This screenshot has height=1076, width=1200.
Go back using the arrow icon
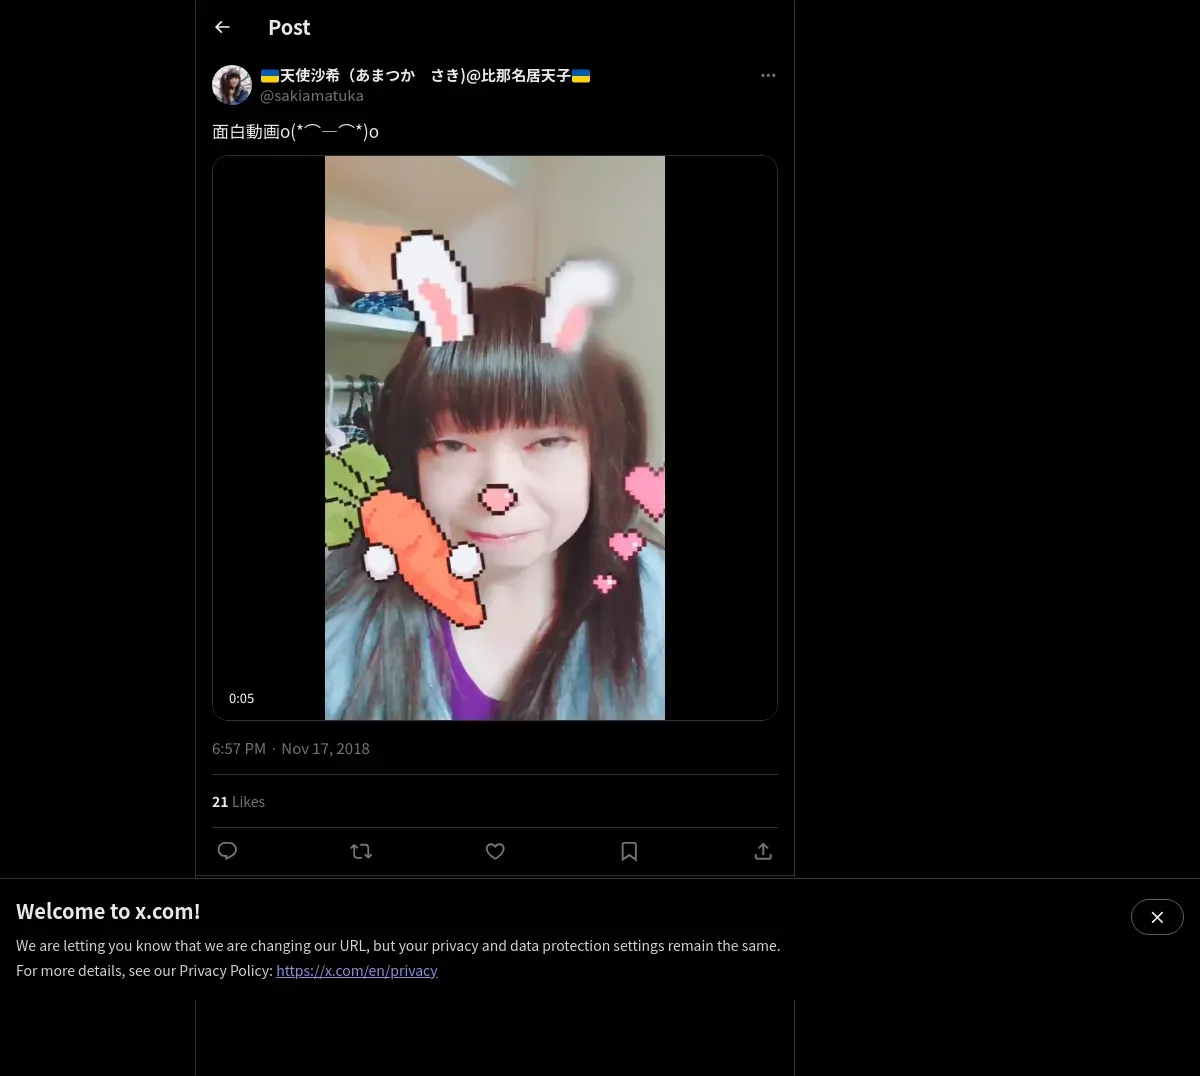(222, 27)
